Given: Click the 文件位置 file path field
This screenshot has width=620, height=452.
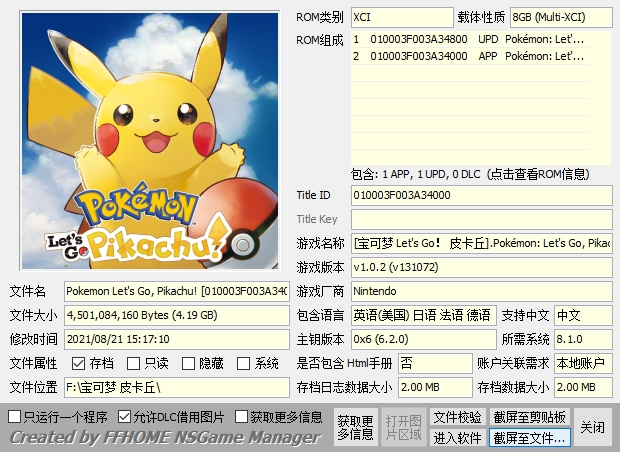Looking at the screenshot, I should click(x=177, y=387).
